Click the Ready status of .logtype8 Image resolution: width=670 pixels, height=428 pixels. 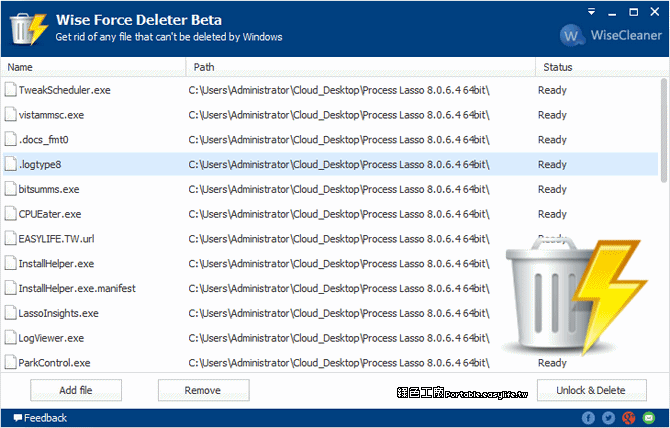coord(552,164)
